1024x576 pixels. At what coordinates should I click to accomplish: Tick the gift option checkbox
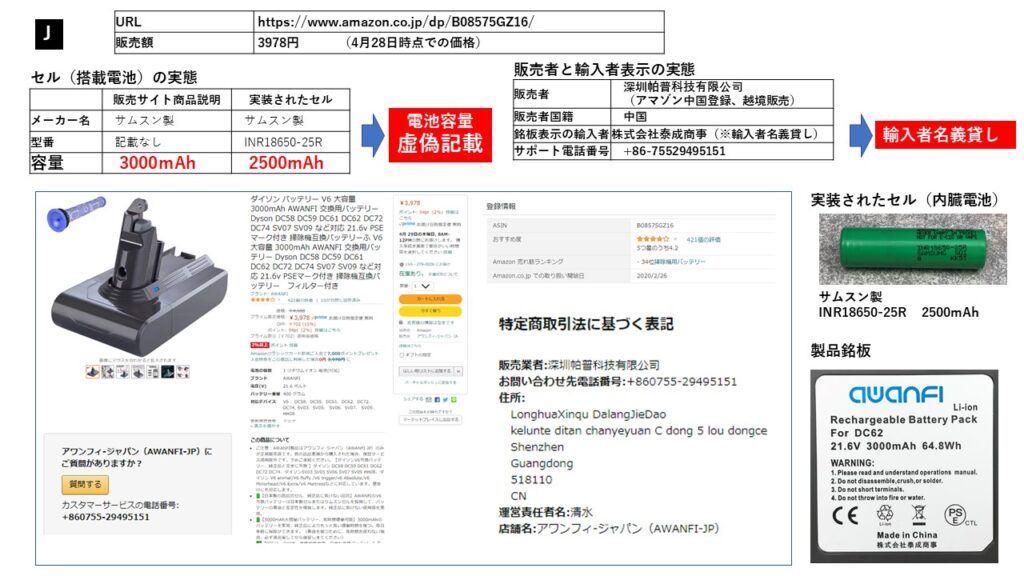click(x=402, y=354)
